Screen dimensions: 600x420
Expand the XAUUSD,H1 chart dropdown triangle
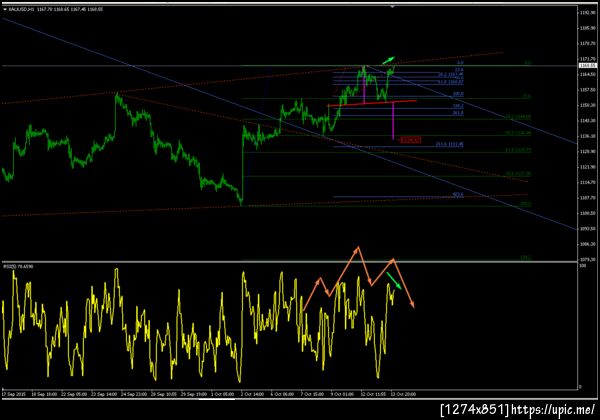[5, 9]
